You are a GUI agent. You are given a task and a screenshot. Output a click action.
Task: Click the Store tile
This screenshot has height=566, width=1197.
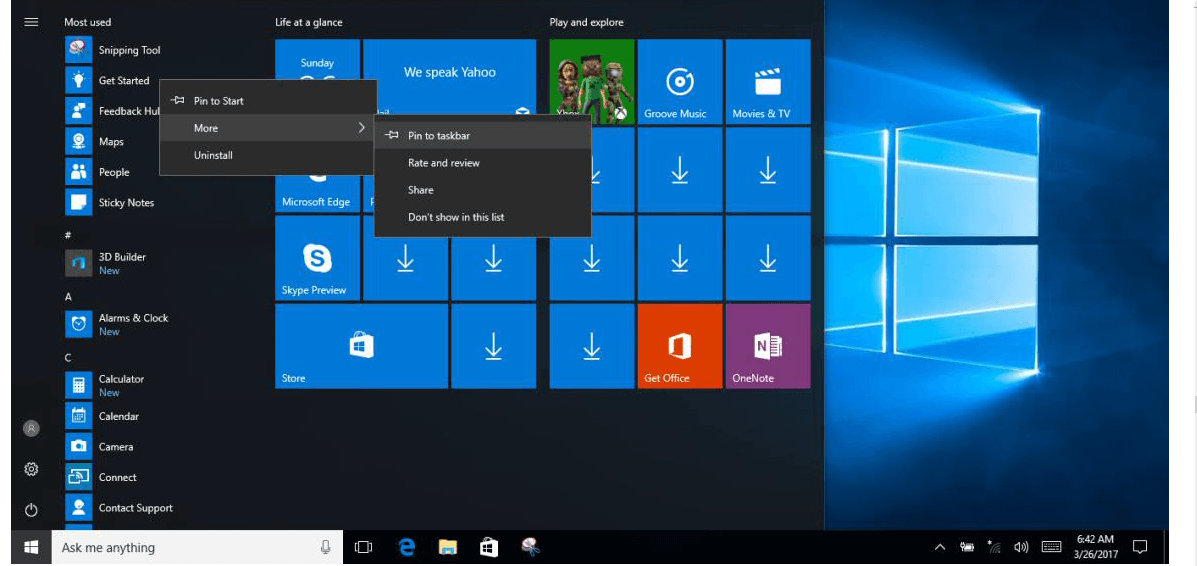point(361,346)
